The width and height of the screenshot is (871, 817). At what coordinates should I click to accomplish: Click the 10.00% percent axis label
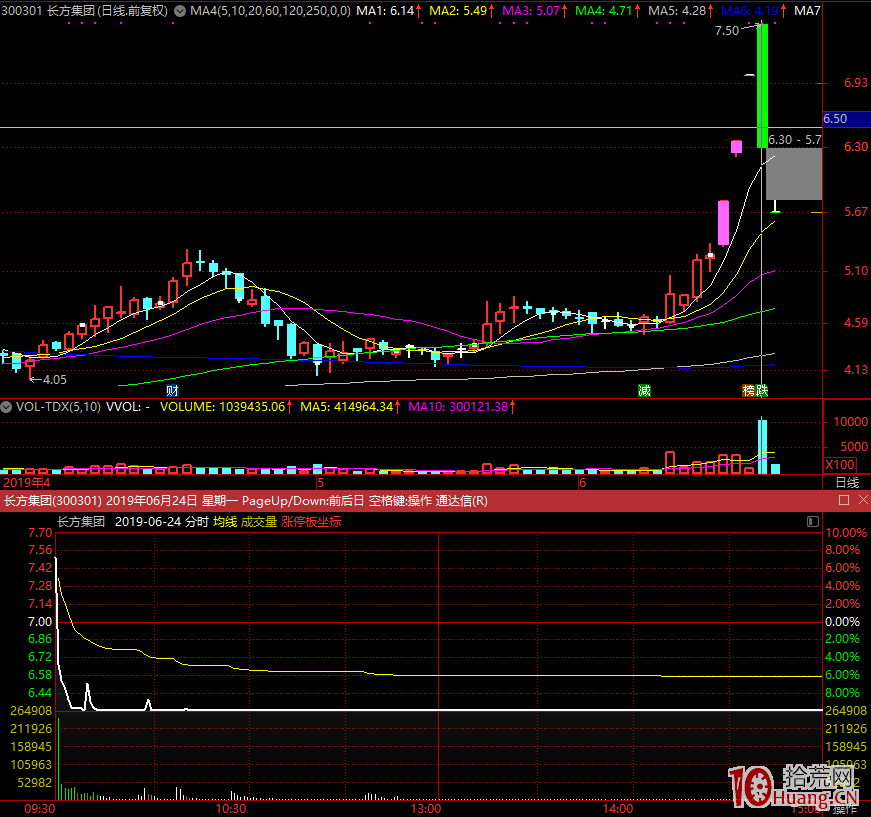[846, 533]
